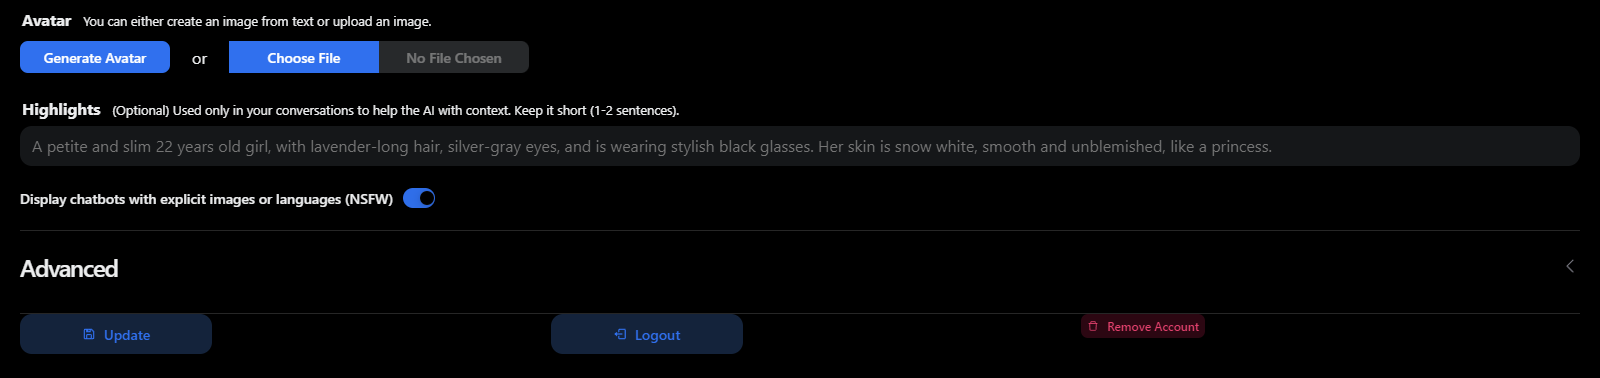Click the Generate Avatar button

[x=95, y=57]
